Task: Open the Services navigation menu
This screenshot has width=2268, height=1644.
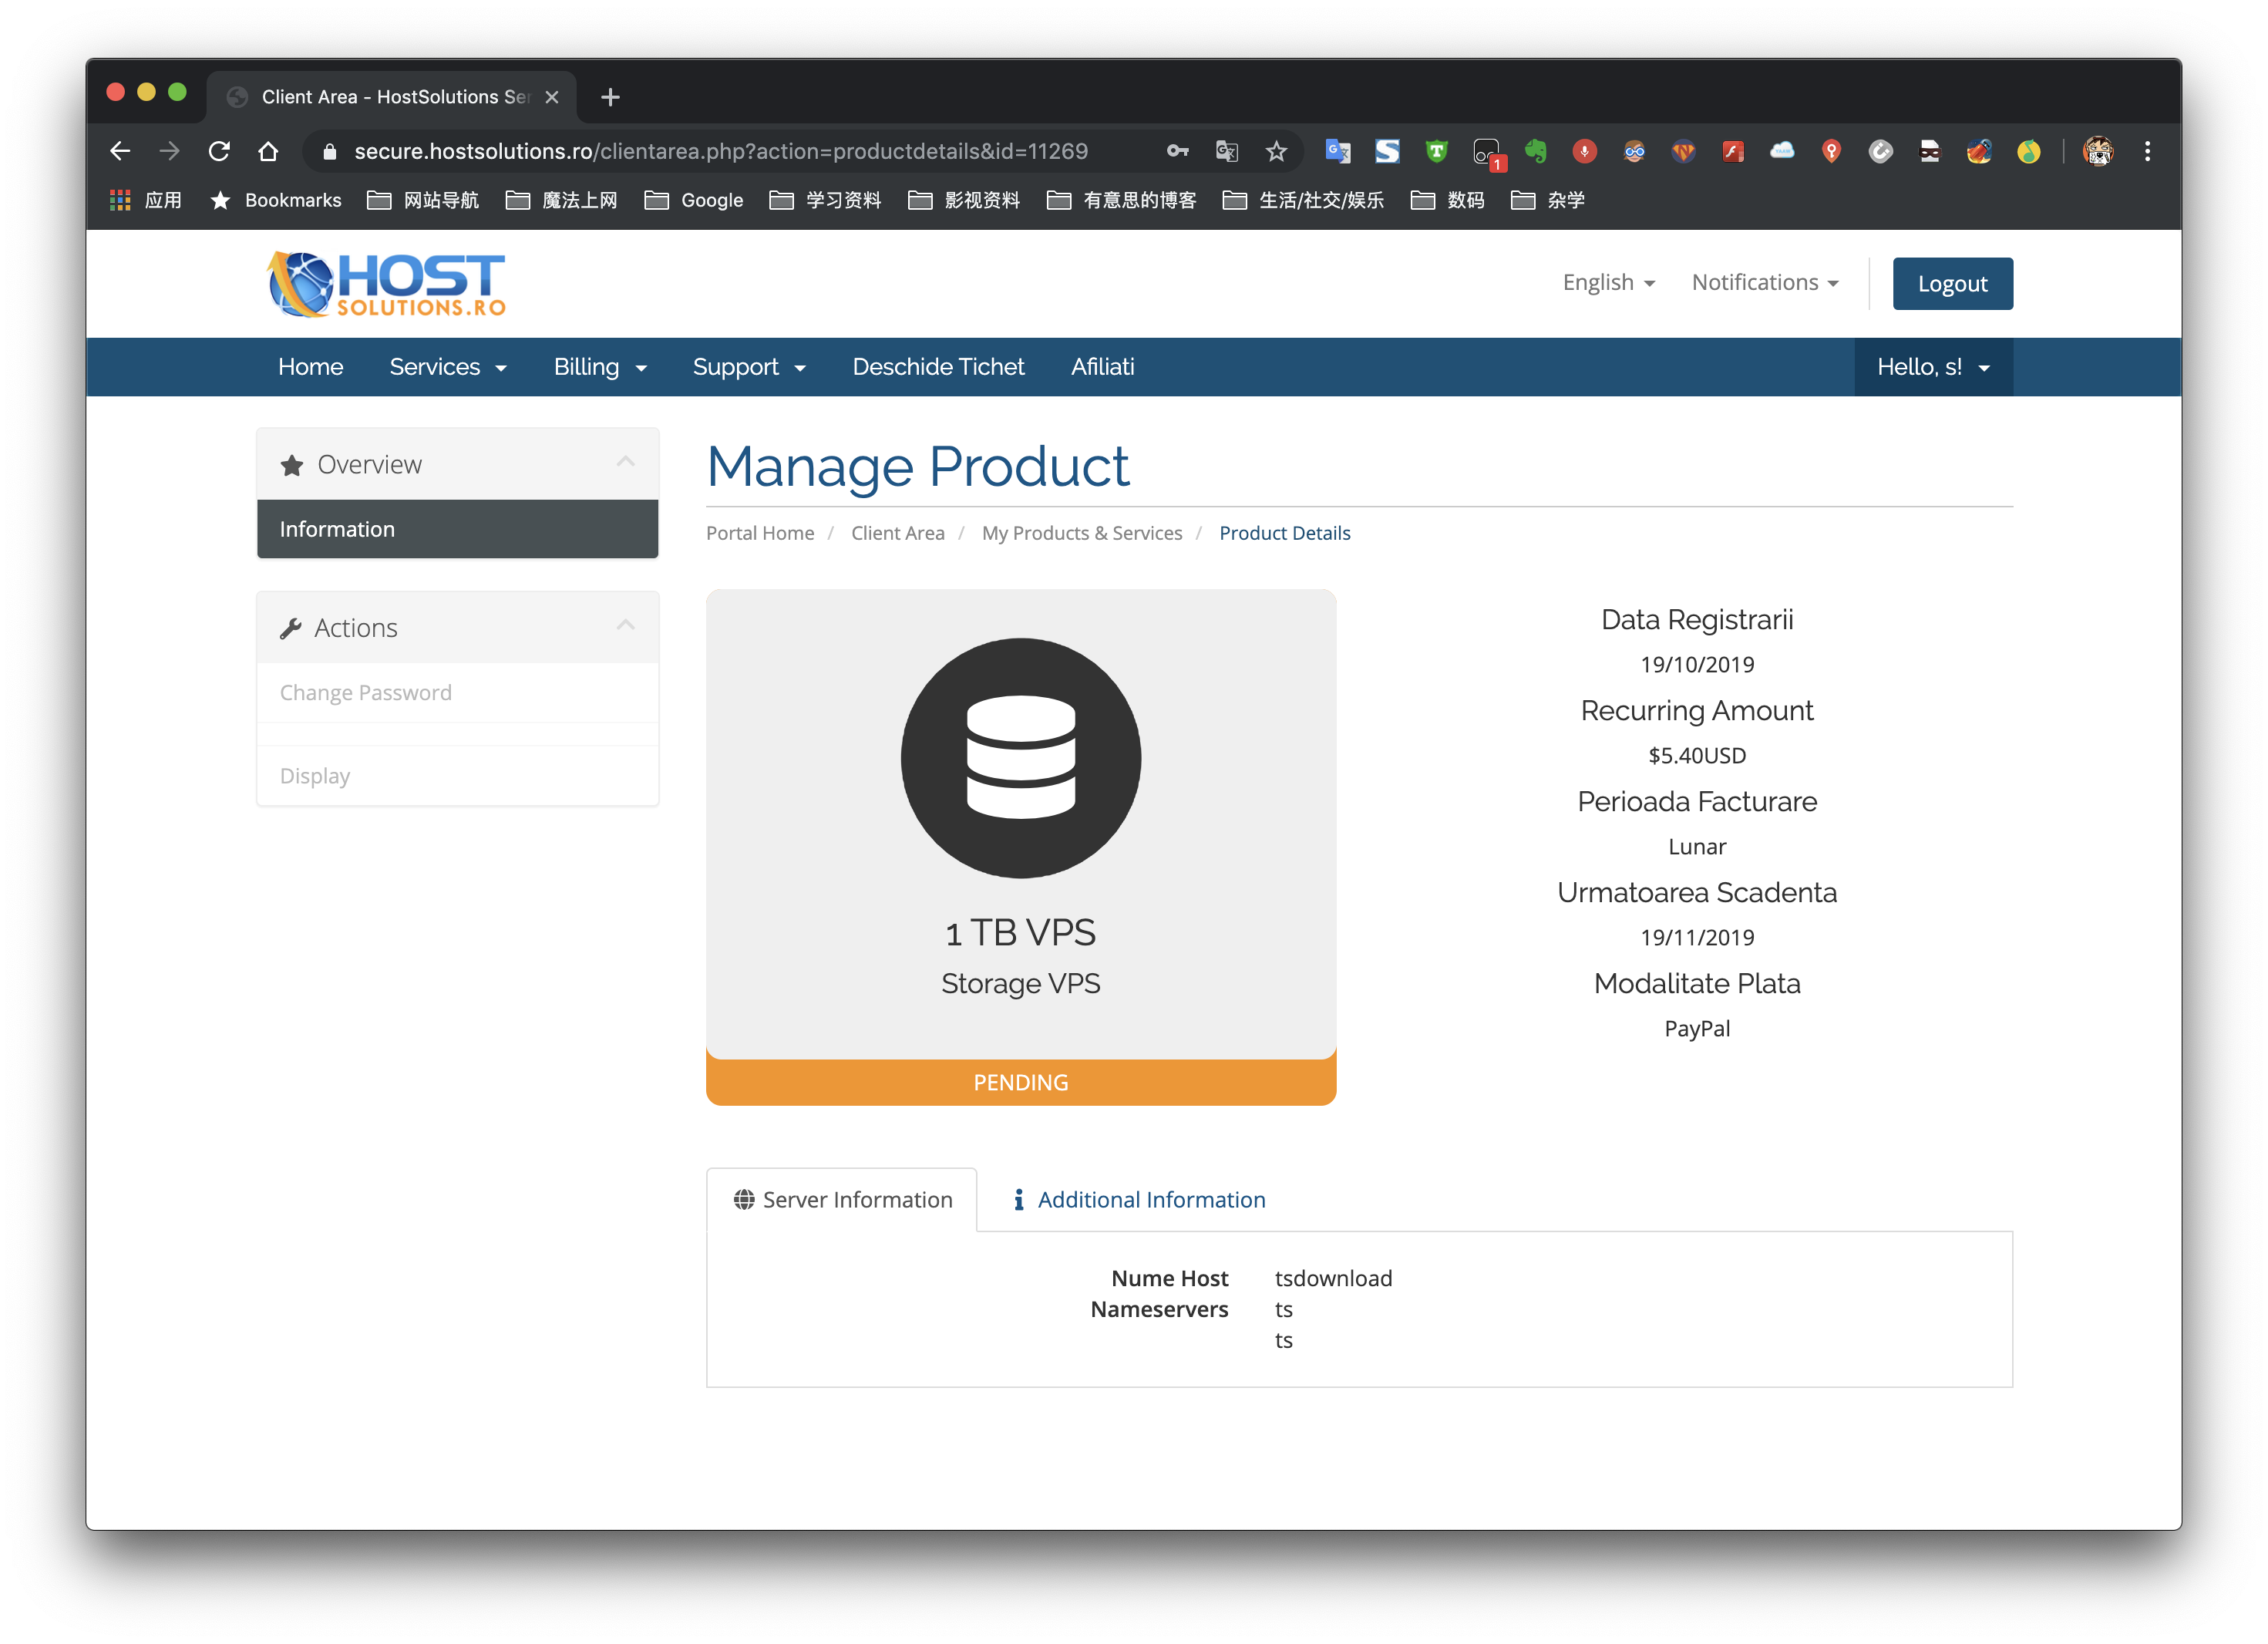Action: point(447,367)
